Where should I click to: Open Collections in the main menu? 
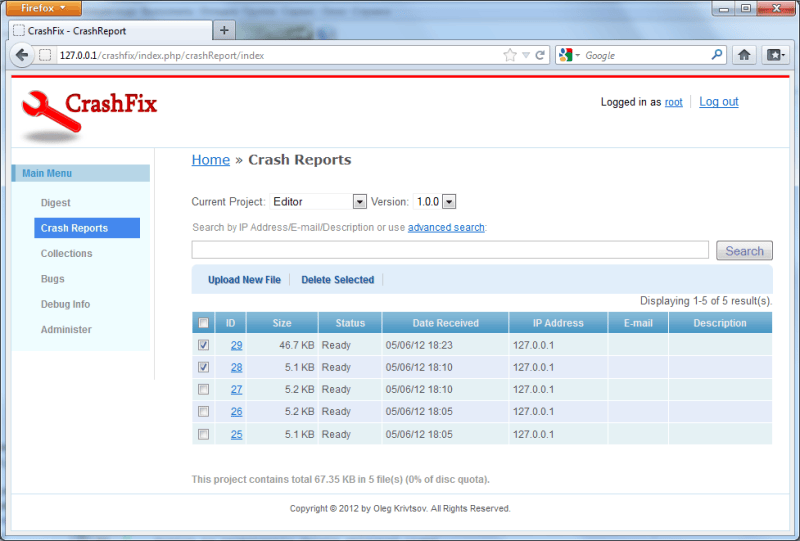tap(66, 253)
